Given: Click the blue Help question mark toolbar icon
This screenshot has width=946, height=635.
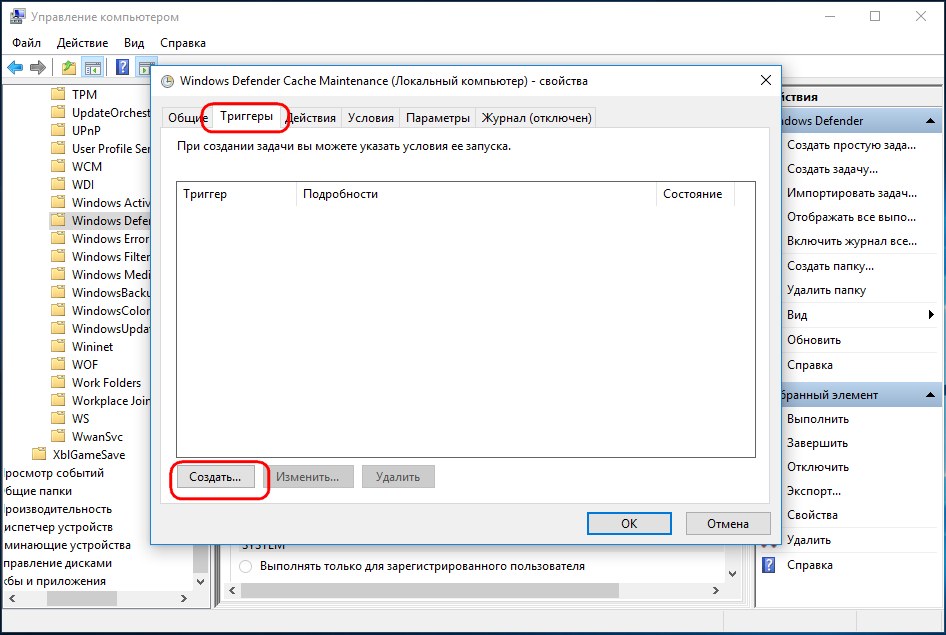Looking at the screenshot, I should [122, 67].
